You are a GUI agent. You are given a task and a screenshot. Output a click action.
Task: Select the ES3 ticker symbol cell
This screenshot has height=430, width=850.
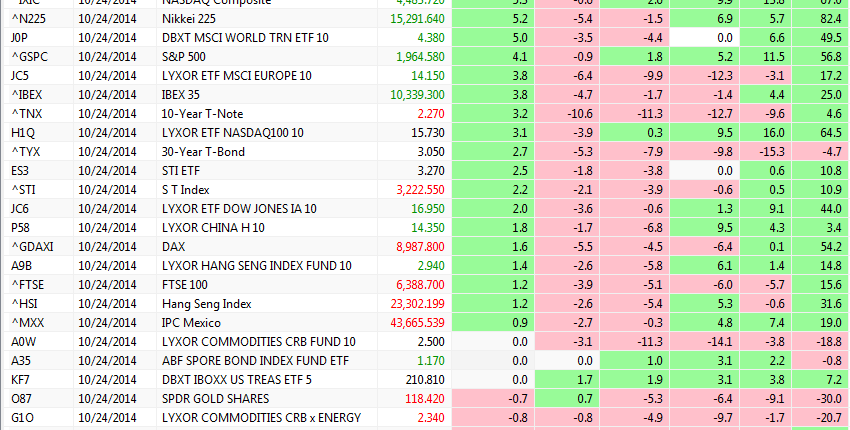[x=20, y=170]
